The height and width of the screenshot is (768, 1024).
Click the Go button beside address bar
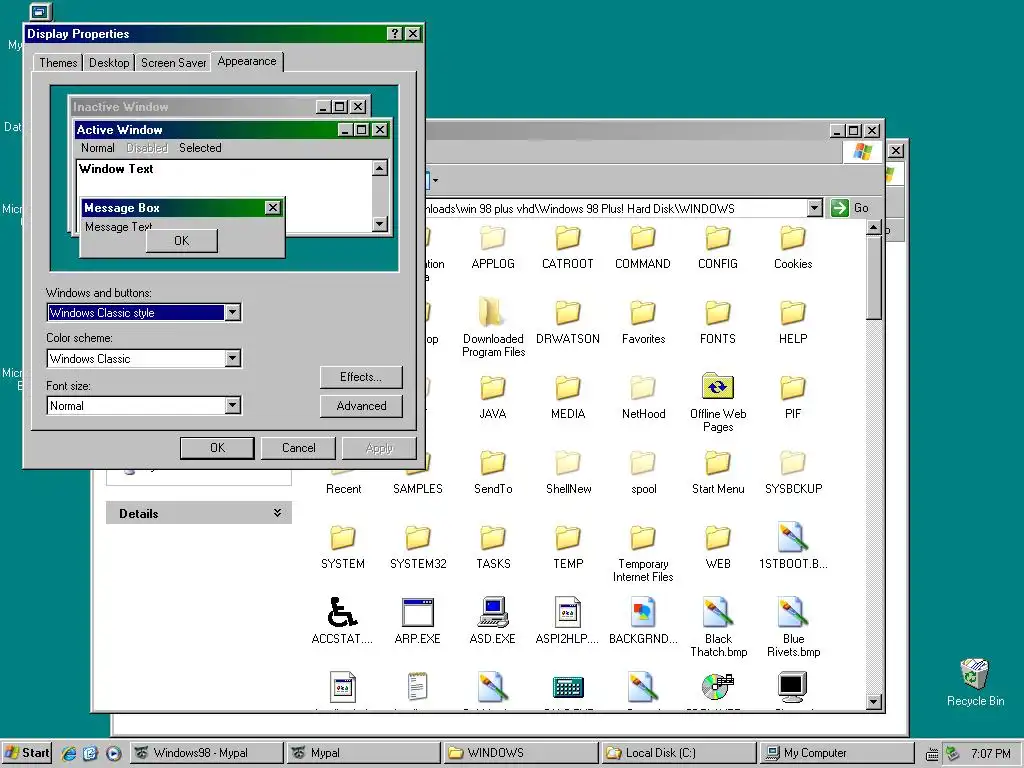point(850,208)
